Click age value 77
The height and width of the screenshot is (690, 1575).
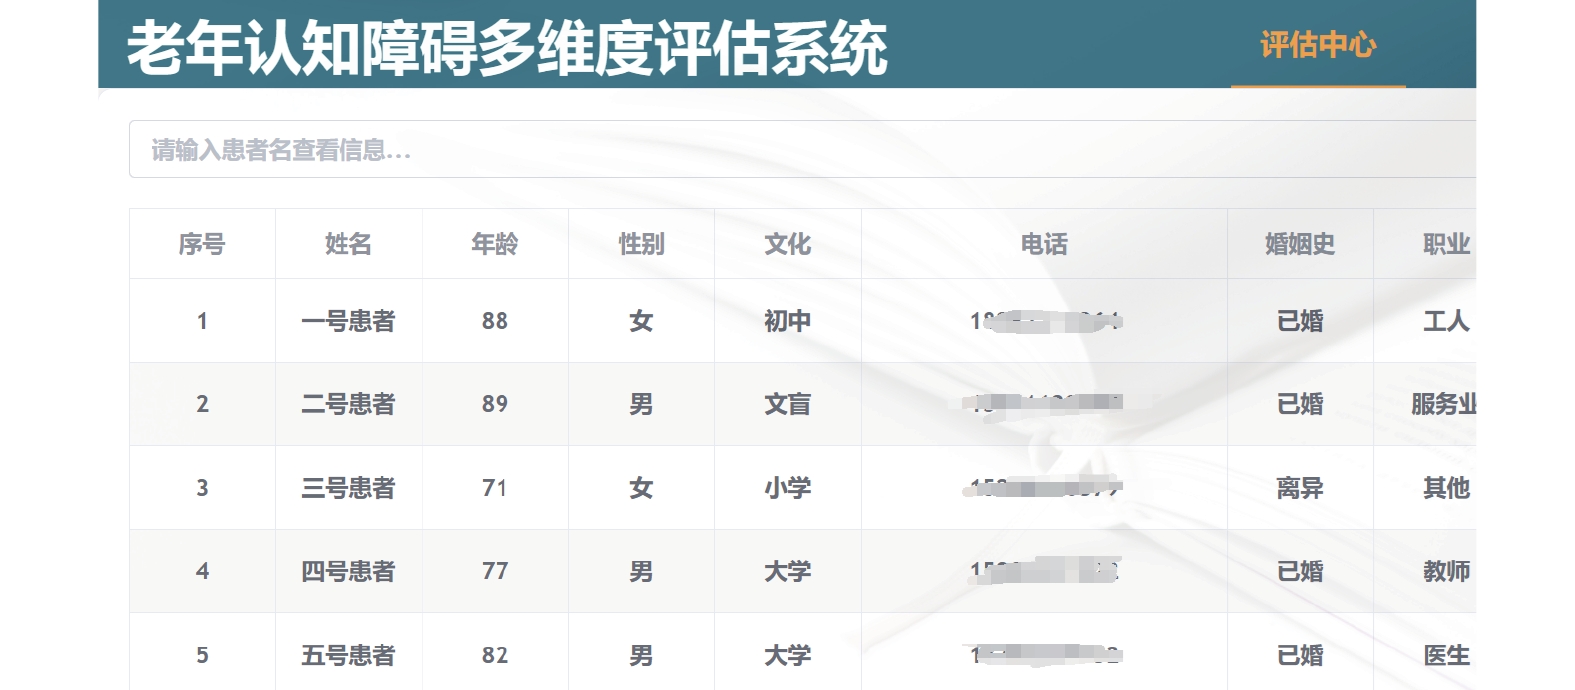(x=495, y=571)
